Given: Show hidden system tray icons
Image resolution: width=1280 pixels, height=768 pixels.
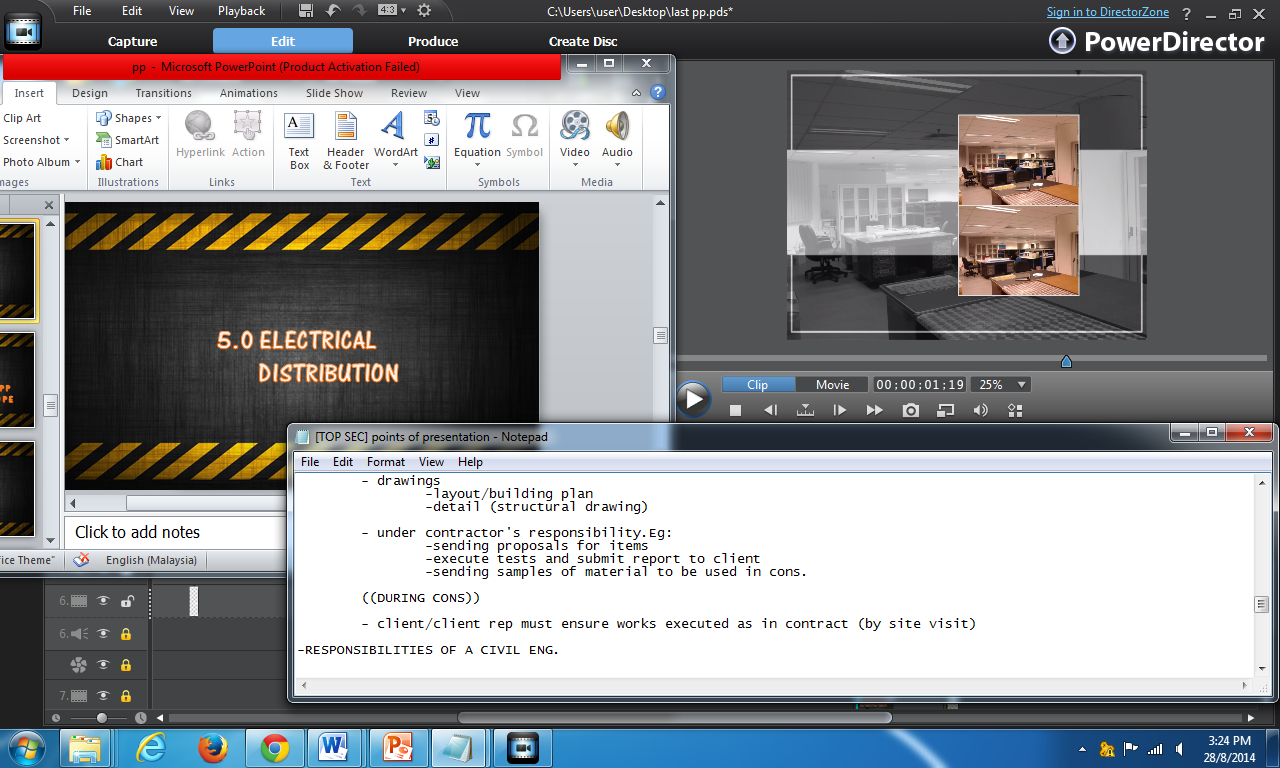Looking at the screenshot, I should [x=1083, y=749].
